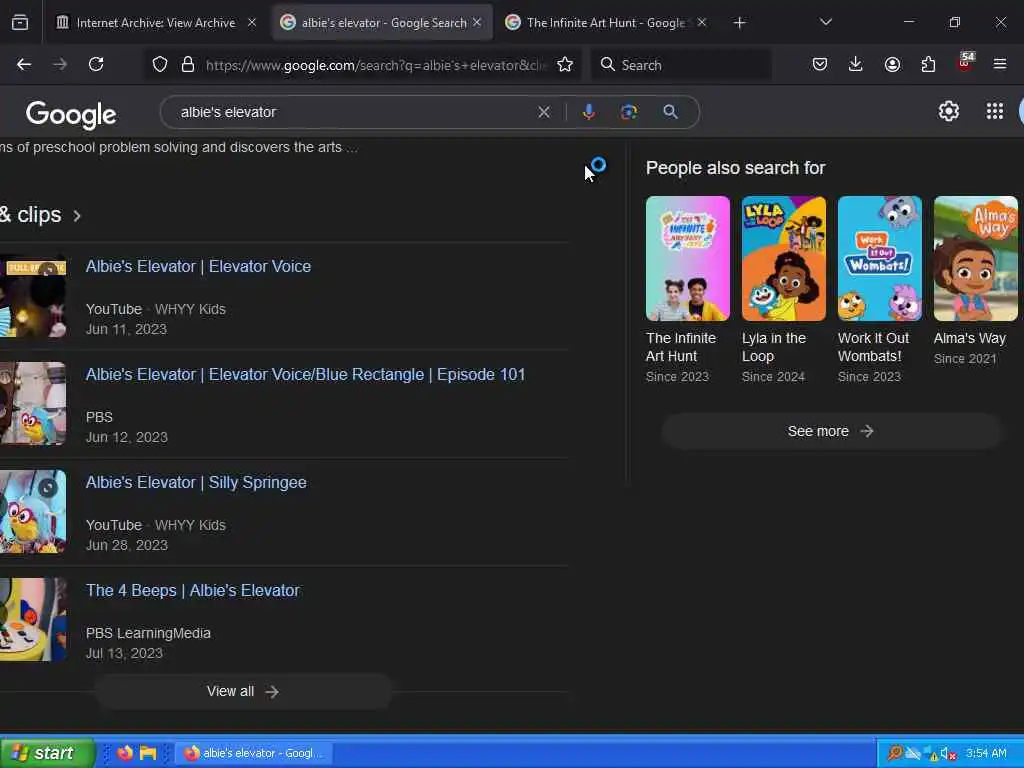Viewport: 1024px width, 768px height.
Task: Launch Firefox from quick launch bar
Action: [125, 753]
